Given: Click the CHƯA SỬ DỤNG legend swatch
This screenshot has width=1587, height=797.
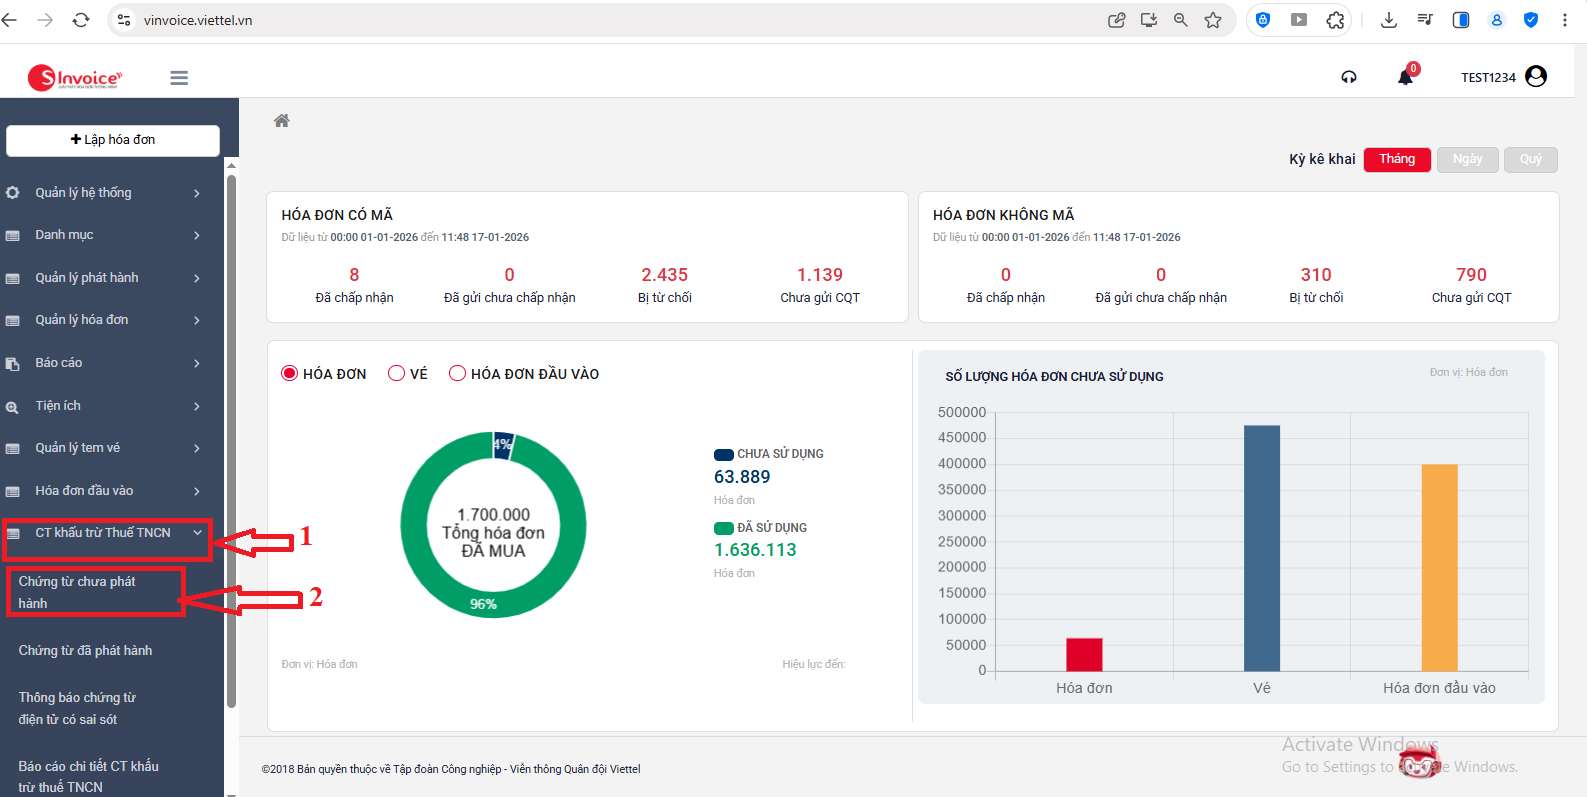Looking at the screenshot, I should point(724,454).
